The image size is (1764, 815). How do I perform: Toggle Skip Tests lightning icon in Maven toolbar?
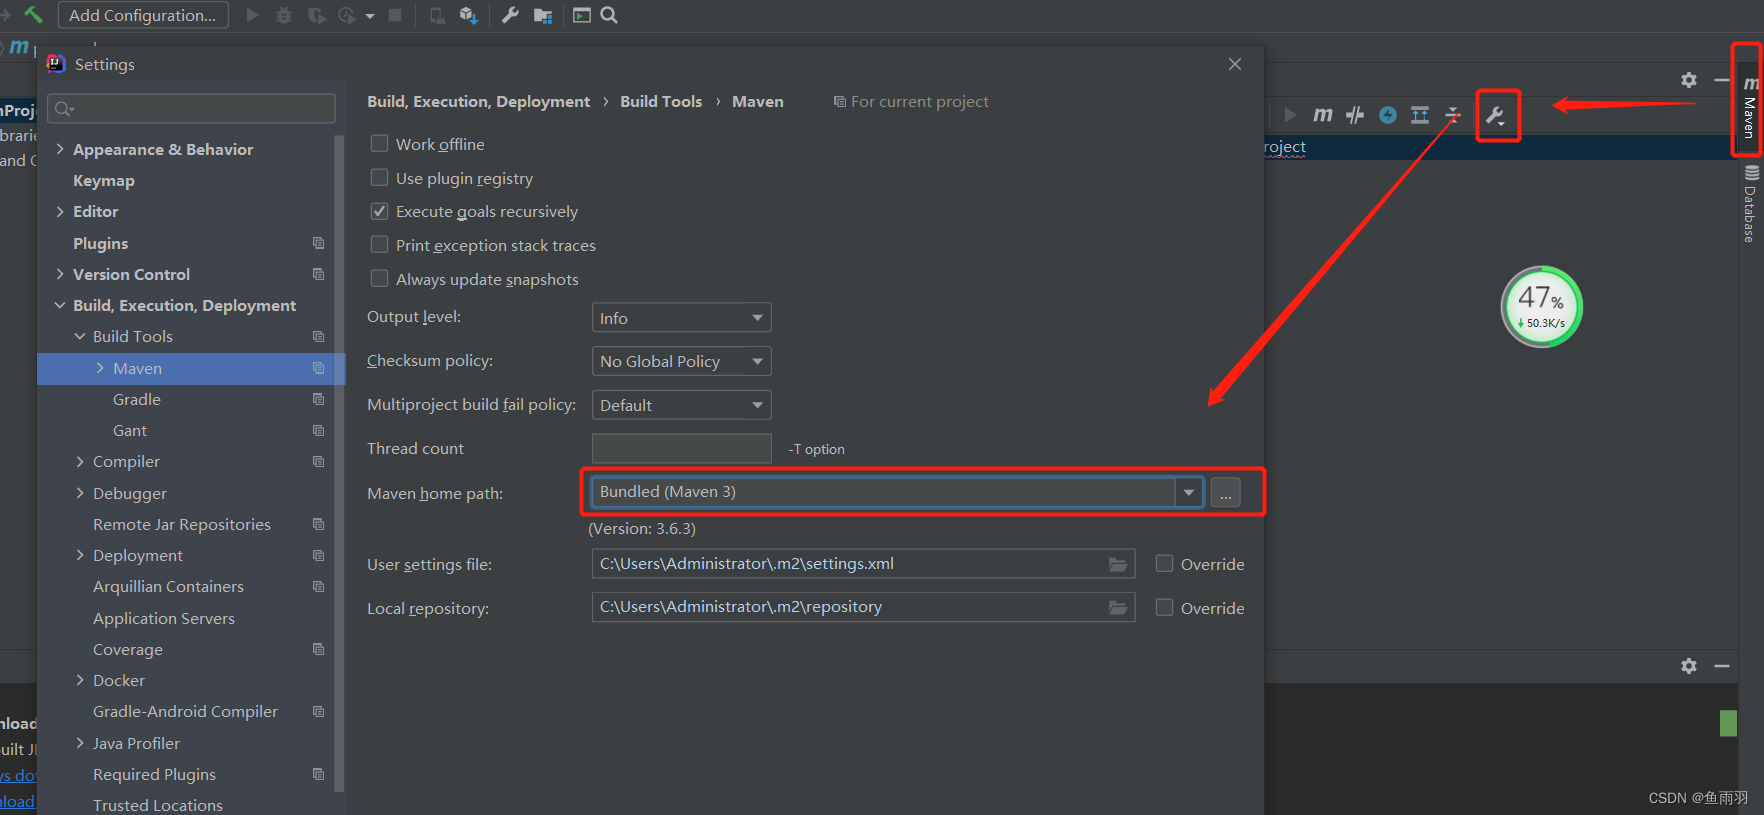pos(1388,115)
